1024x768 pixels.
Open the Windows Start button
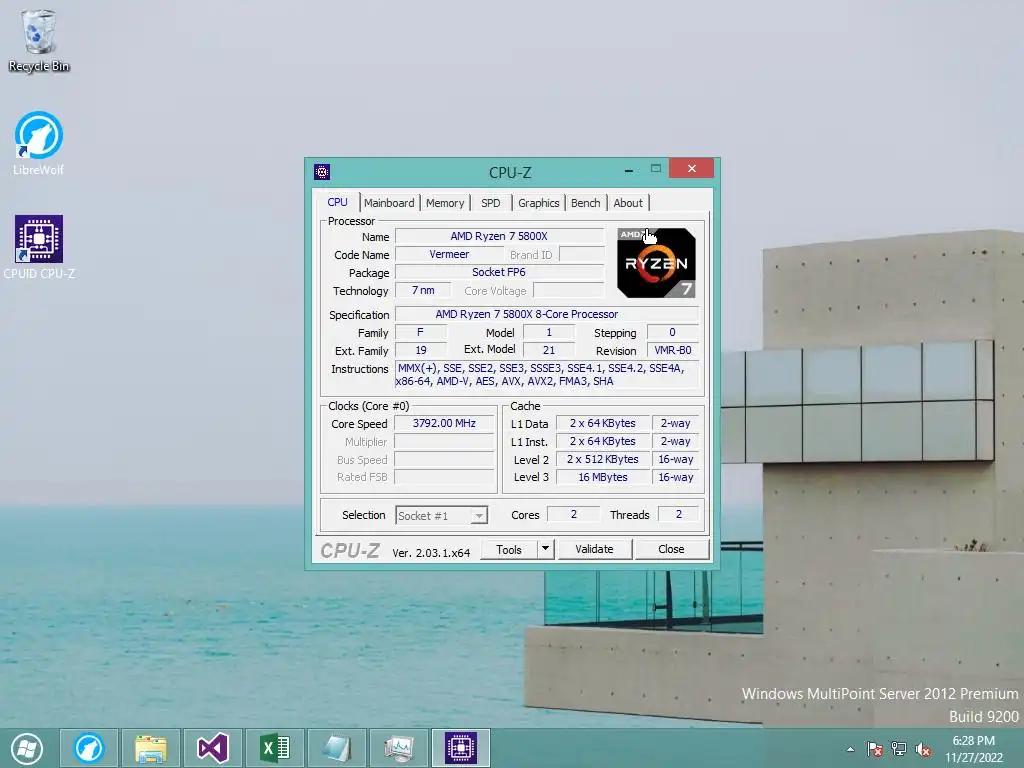point(27,748)
